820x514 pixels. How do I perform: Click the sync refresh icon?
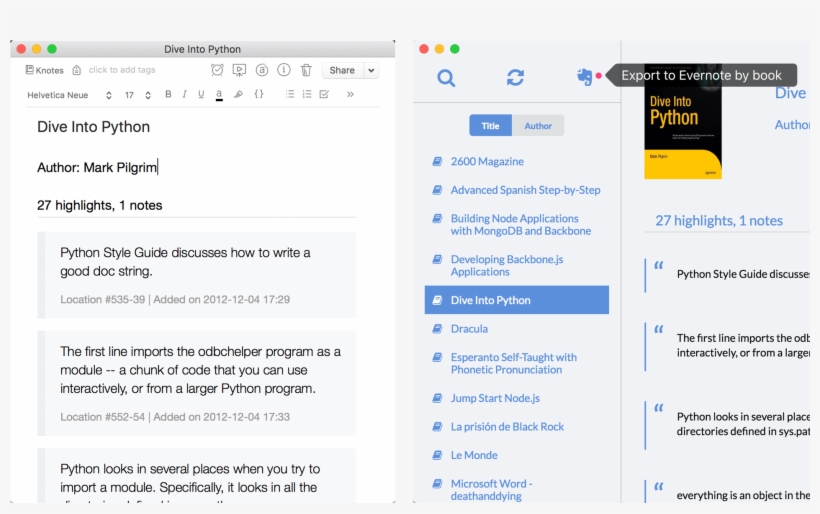coord(515,77)
